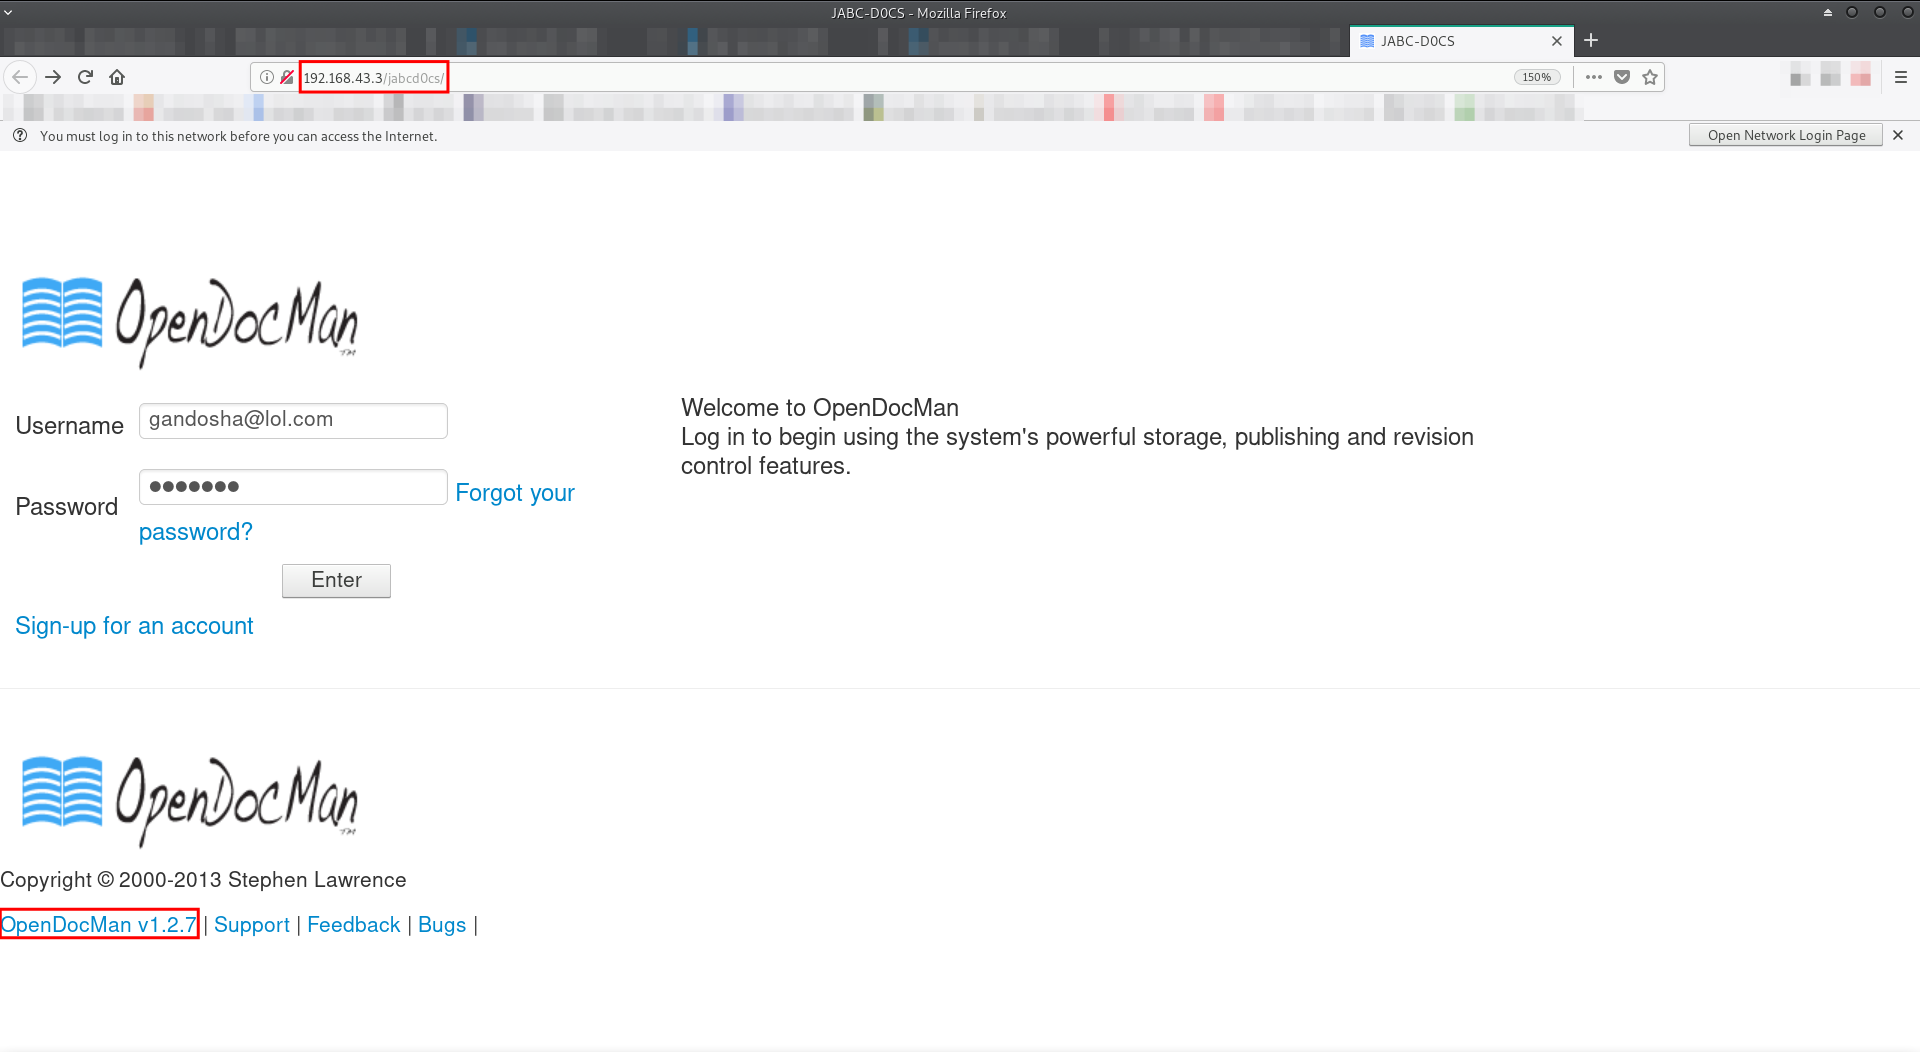Viewport: 1920px width, 1052px height.
Task: Open window menu at title bar left
Action: [x=9, y=12]
